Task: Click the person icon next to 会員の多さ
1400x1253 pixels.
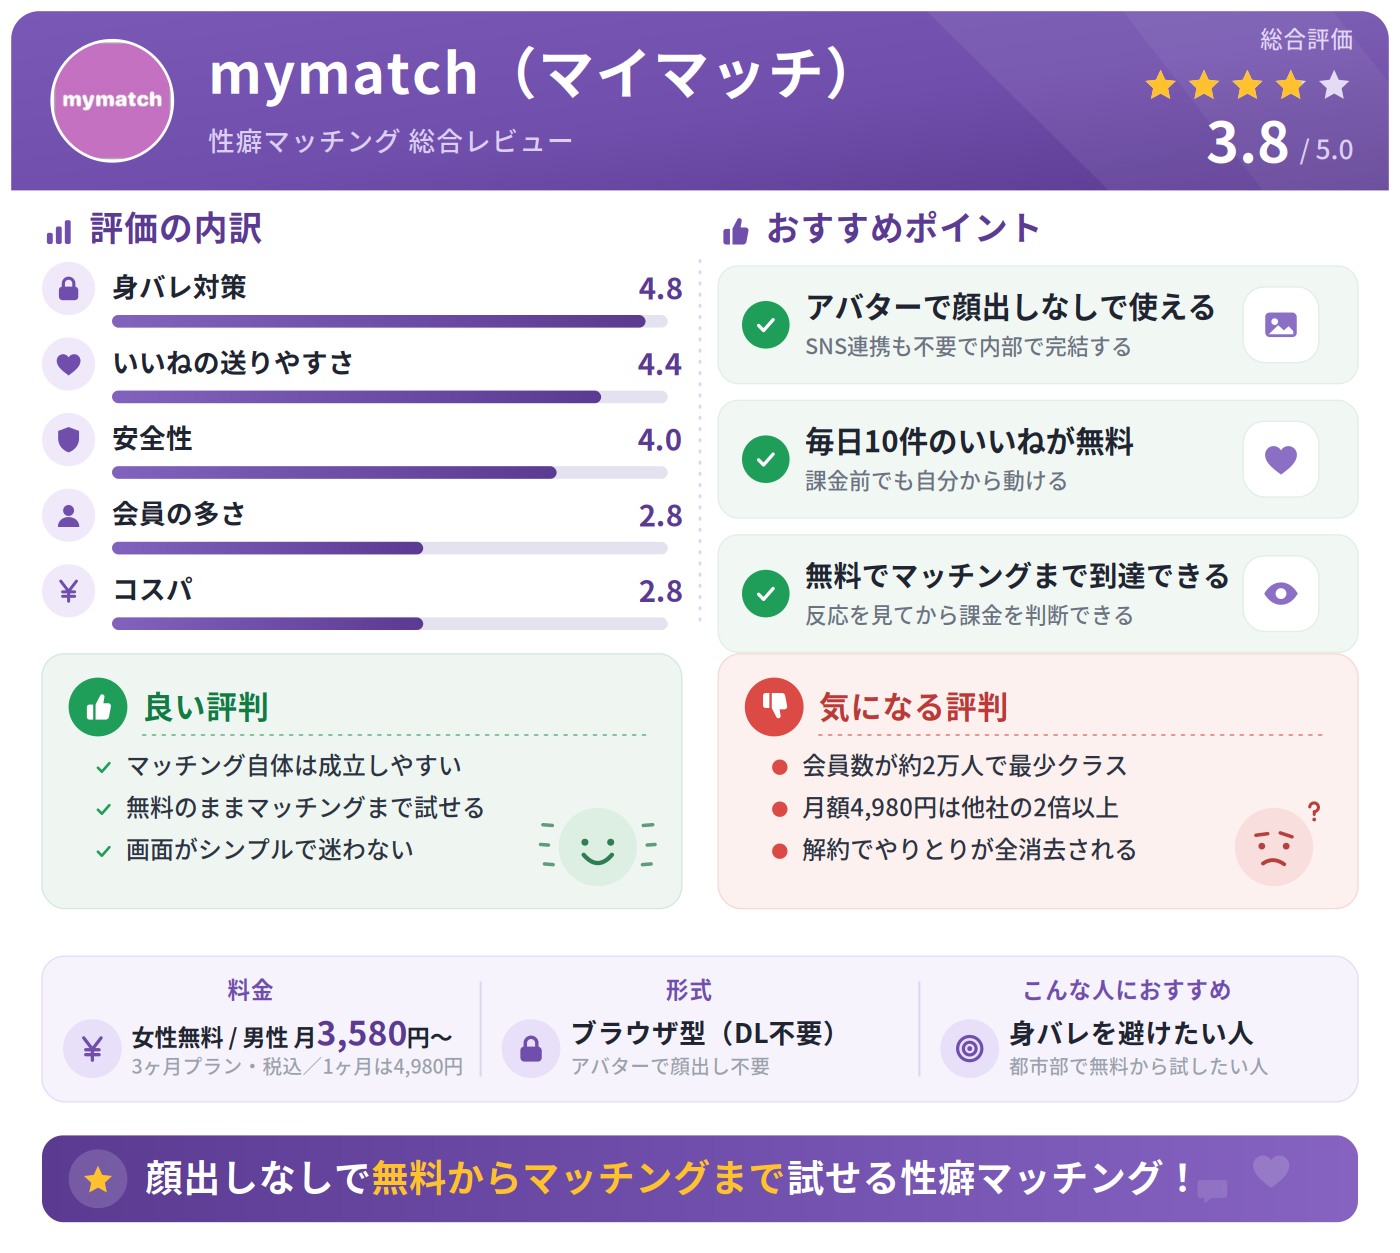Action: tap(68, 516)
